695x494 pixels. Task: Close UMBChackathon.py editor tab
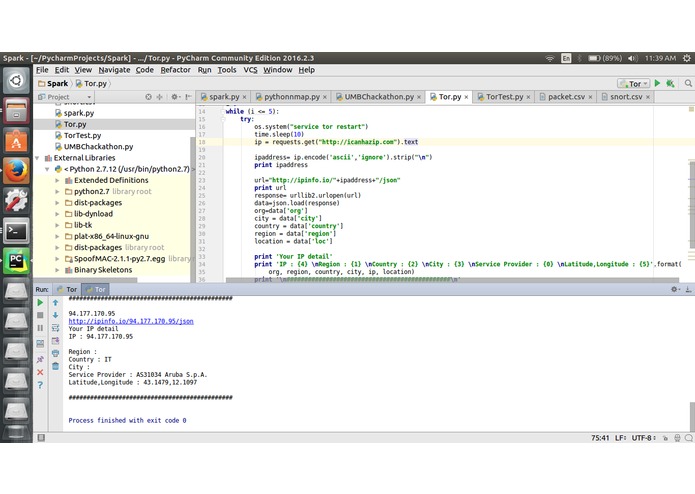pyautogui.click(x=419, y=97)
